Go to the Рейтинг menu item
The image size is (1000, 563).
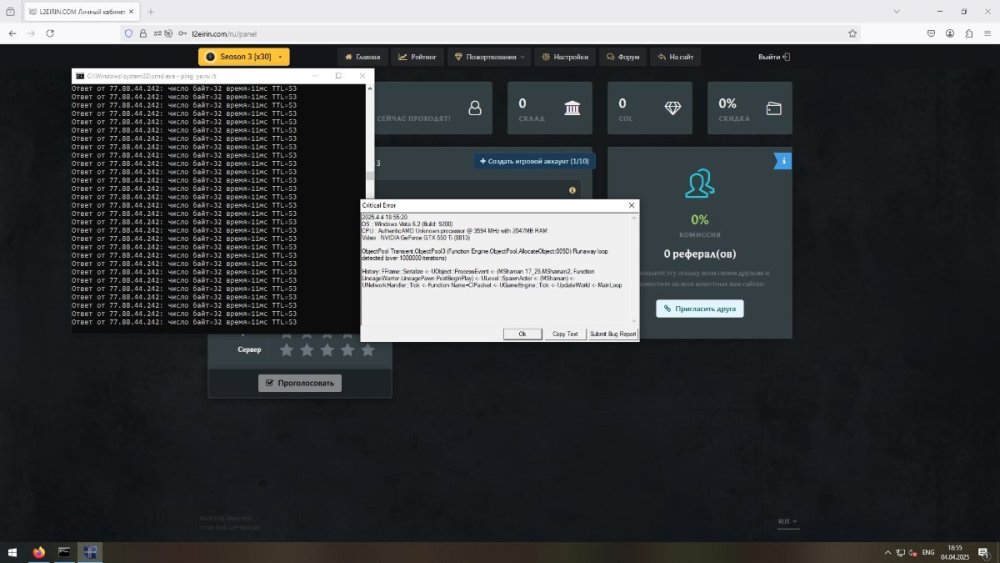(416, 57)
